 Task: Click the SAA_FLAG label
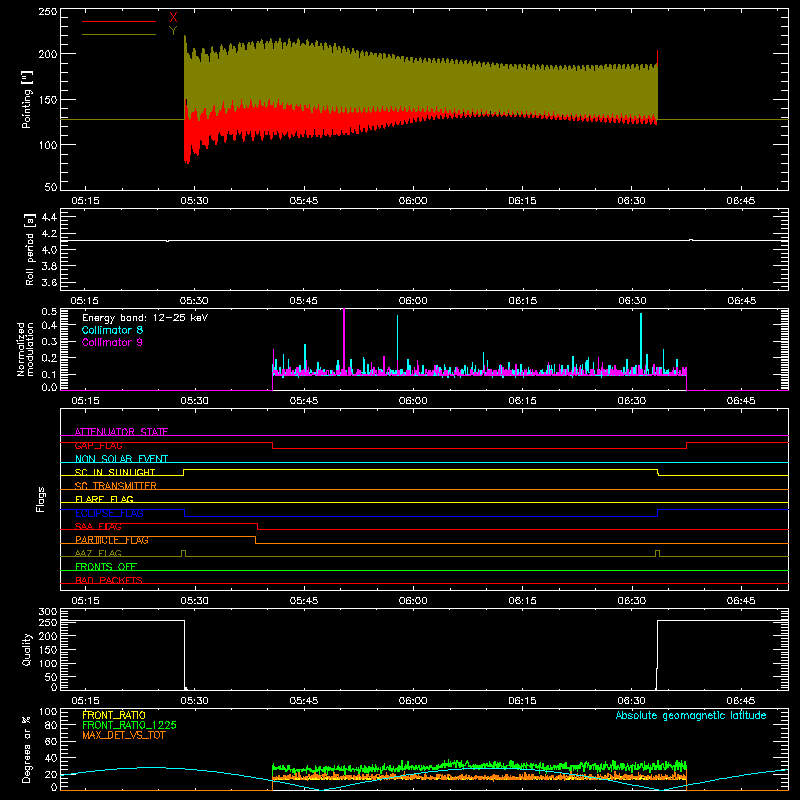click(x=98, y=526)
